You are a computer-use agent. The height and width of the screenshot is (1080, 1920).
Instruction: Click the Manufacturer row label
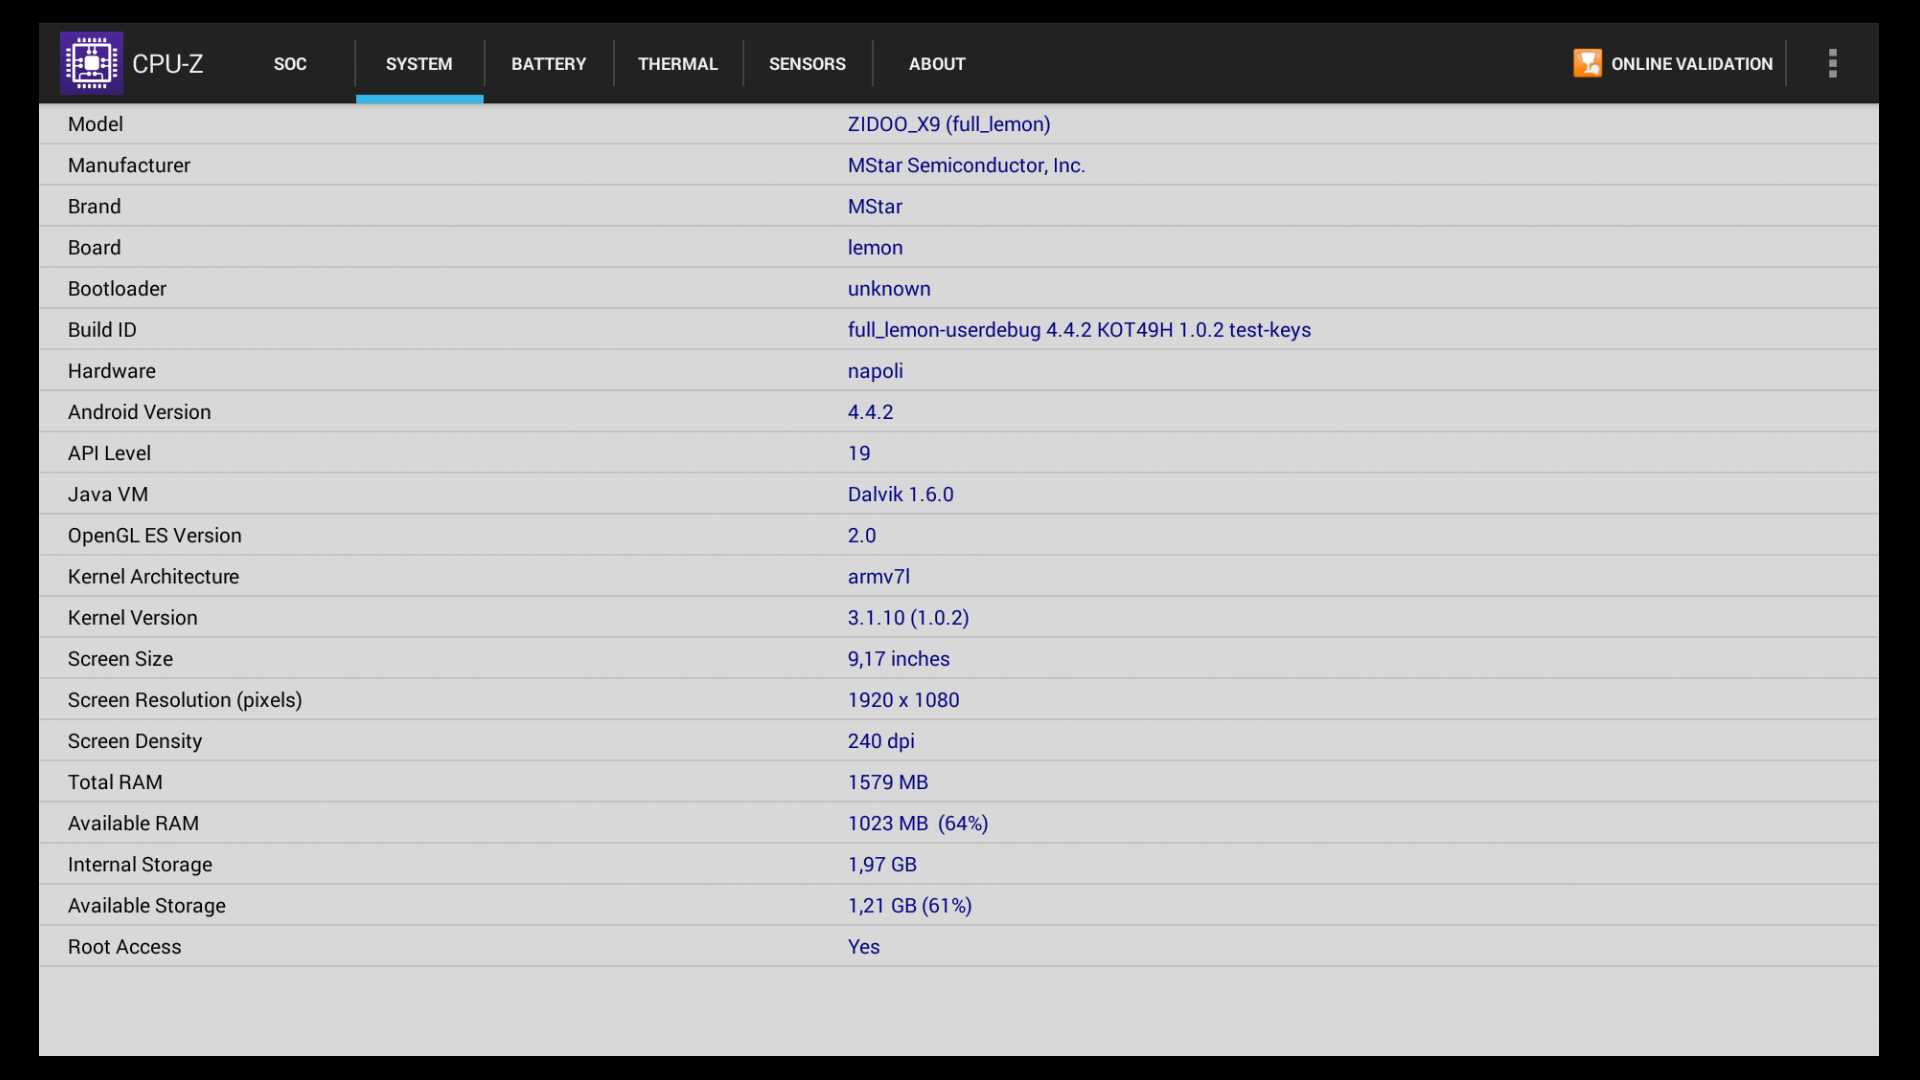(129, 165)
